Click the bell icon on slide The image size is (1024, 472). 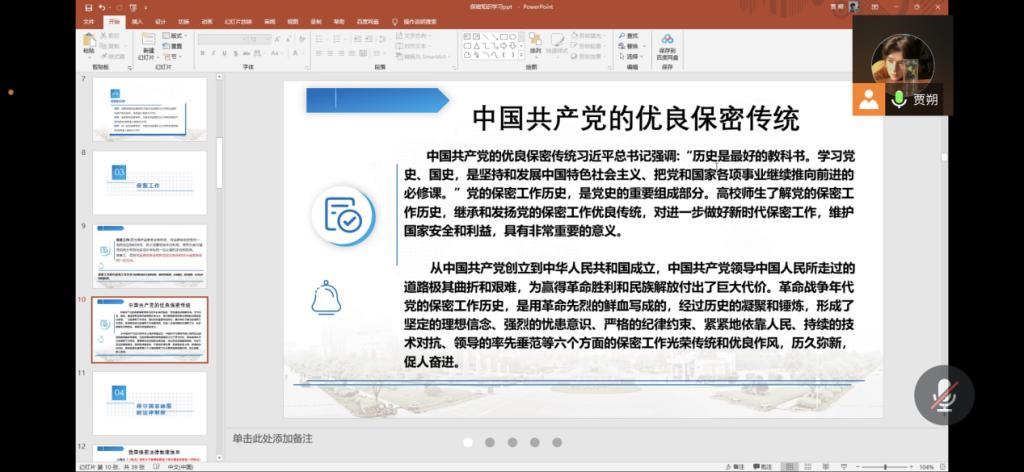tap(326, 298)
